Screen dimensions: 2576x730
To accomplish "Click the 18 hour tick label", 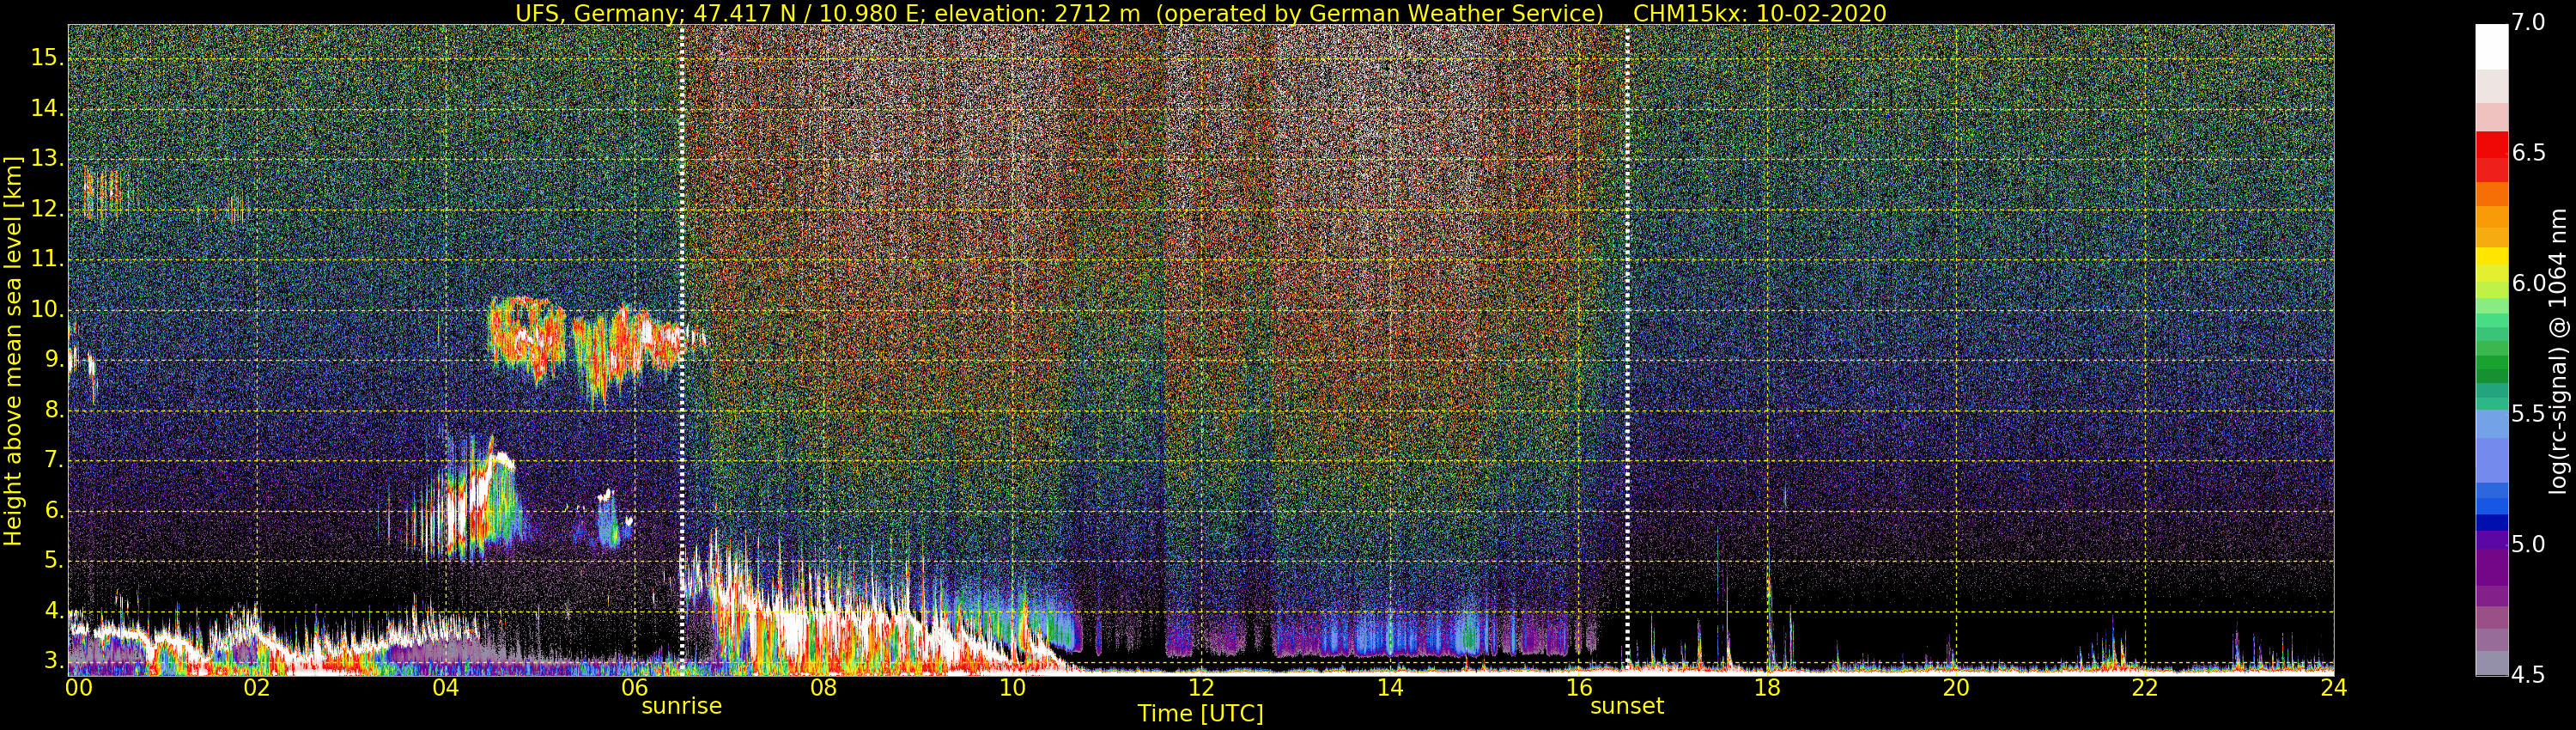I will [x=1767, y=688].
